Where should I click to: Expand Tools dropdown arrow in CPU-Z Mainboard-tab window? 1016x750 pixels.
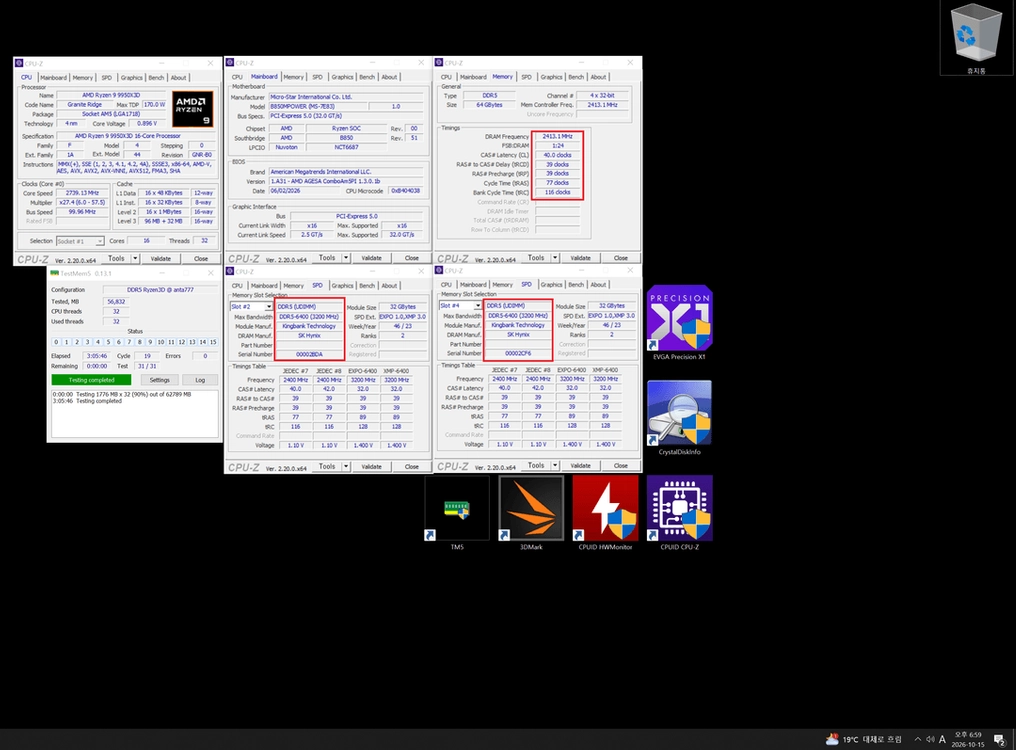point(346,258)
